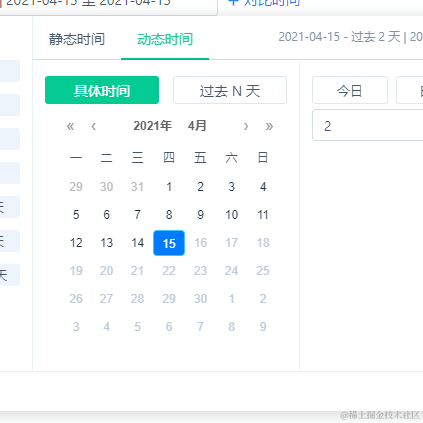Screen dimensions: 423x423
Task: Click the greyed date 31
Action: (x=138, y=187)
